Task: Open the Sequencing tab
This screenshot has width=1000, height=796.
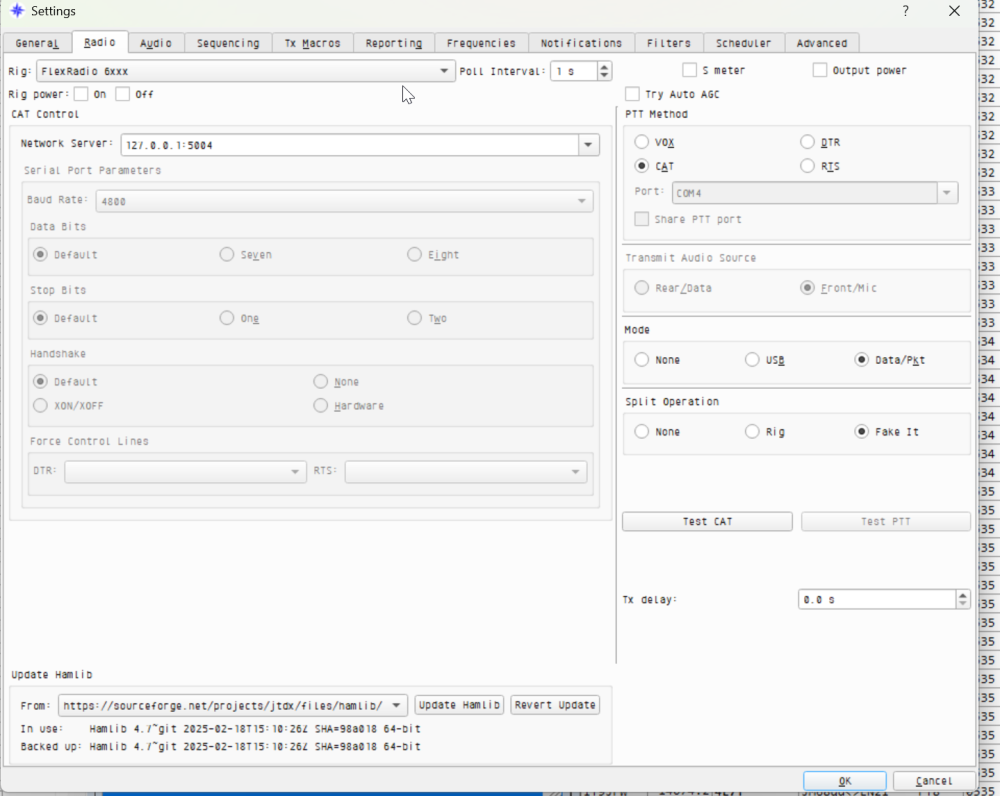Action: click(x=228, y=43)
